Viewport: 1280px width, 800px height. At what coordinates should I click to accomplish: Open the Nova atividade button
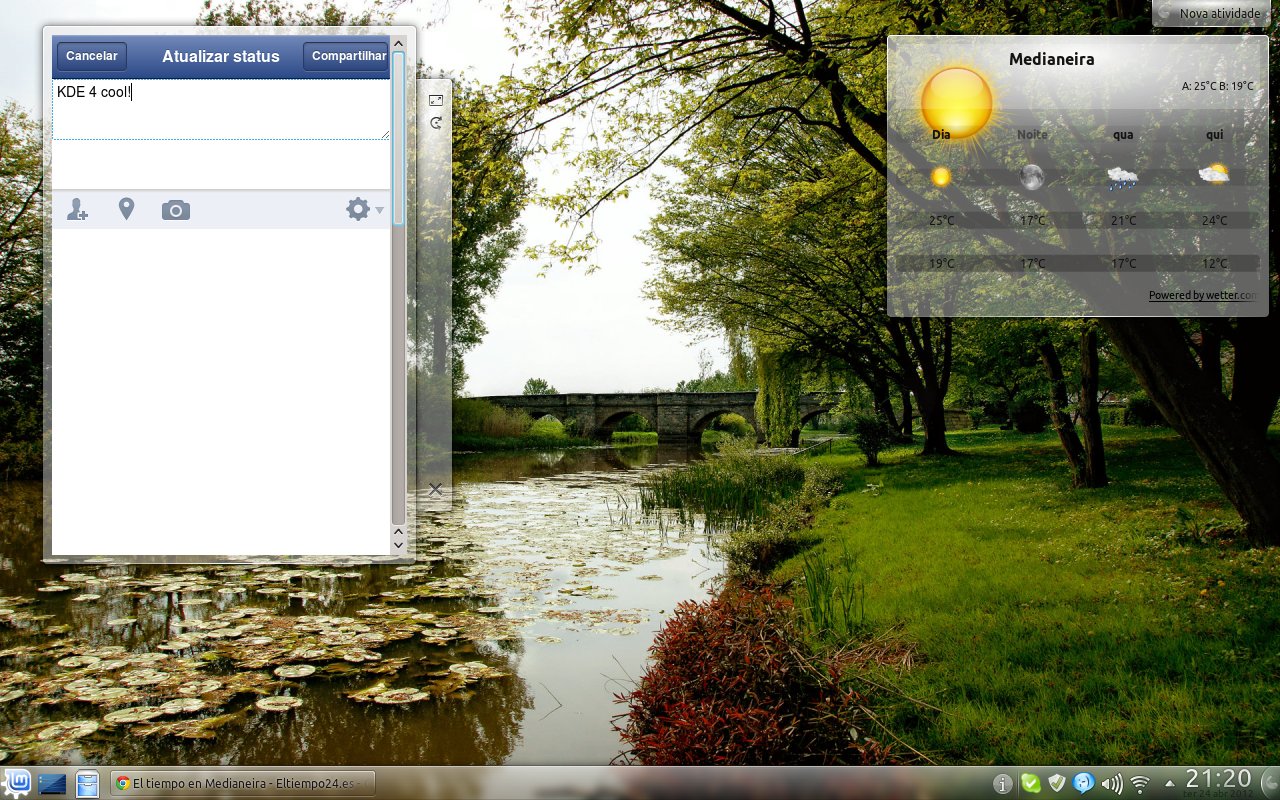click(x=1212, y=13)
